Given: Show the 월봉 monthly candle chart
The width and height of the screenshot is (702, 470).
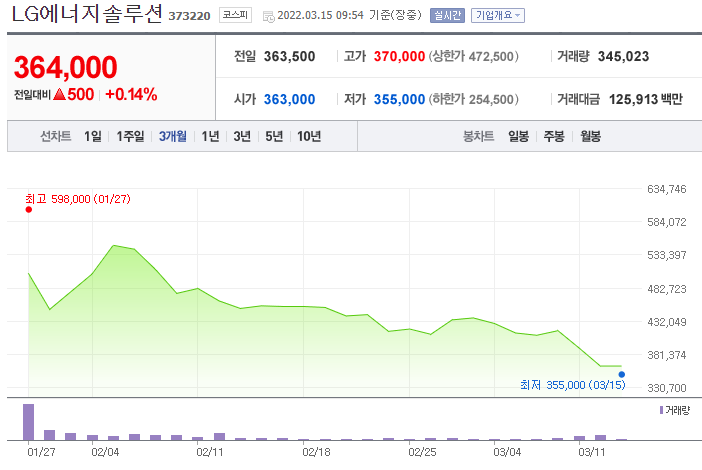Looking at the screenshot, I should [590, 136].
